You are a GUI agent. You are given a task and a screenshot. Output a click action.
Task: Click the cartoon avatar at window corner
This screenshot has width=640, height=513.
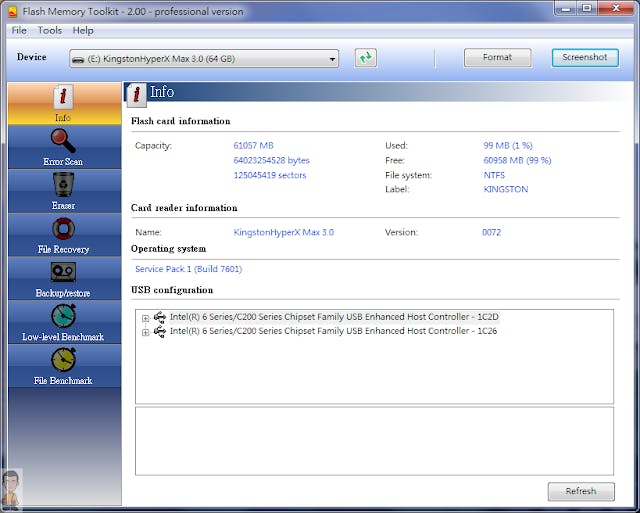[x=11, y=489]
